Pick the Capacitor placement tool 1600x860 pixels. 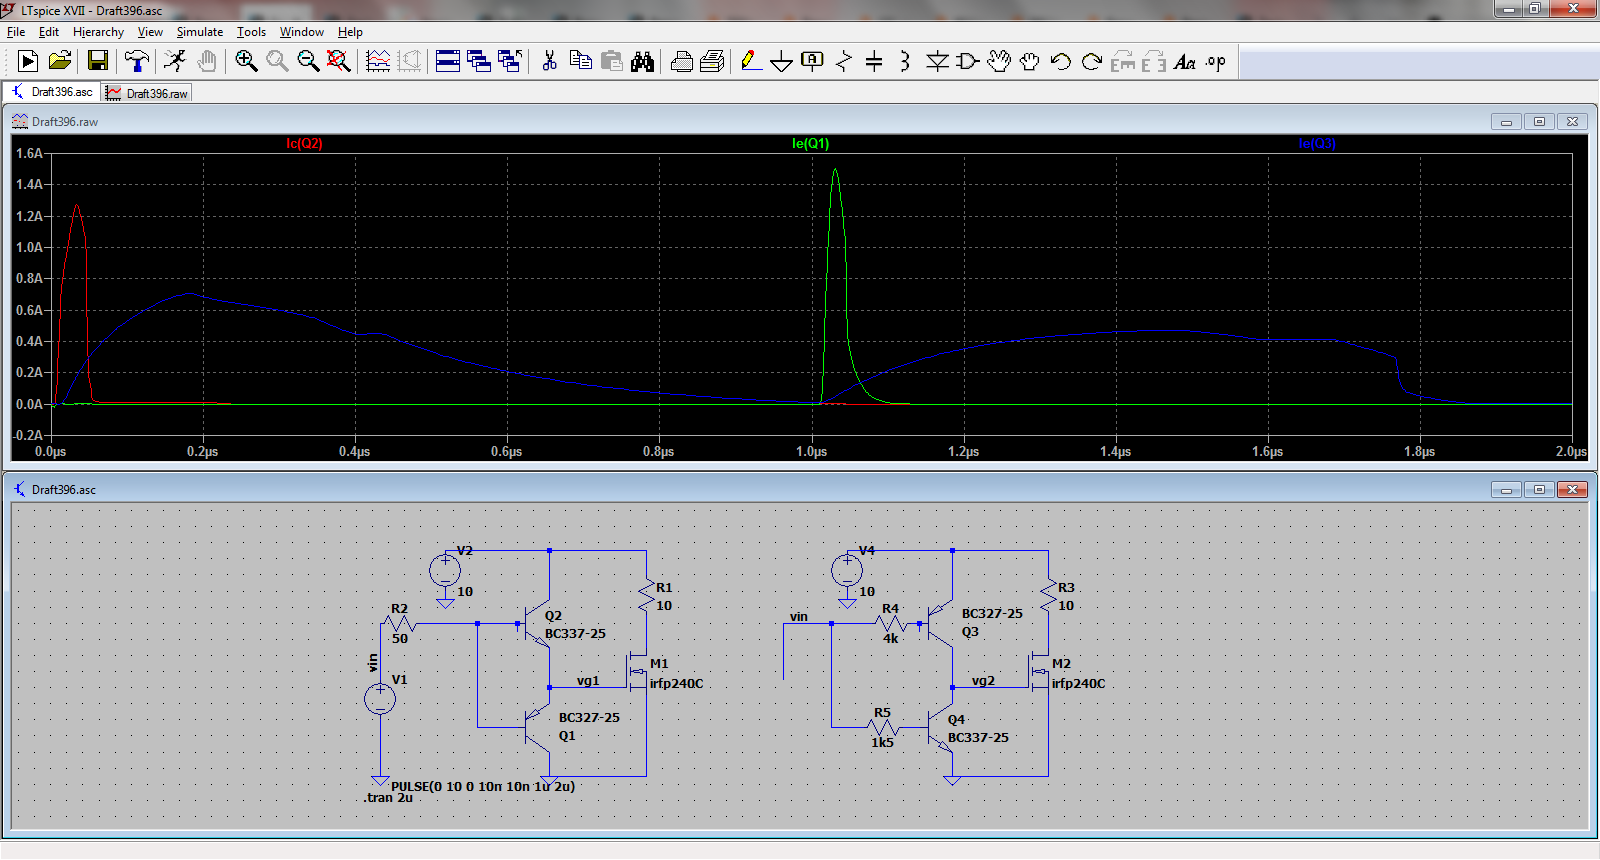tap(874, 62)
